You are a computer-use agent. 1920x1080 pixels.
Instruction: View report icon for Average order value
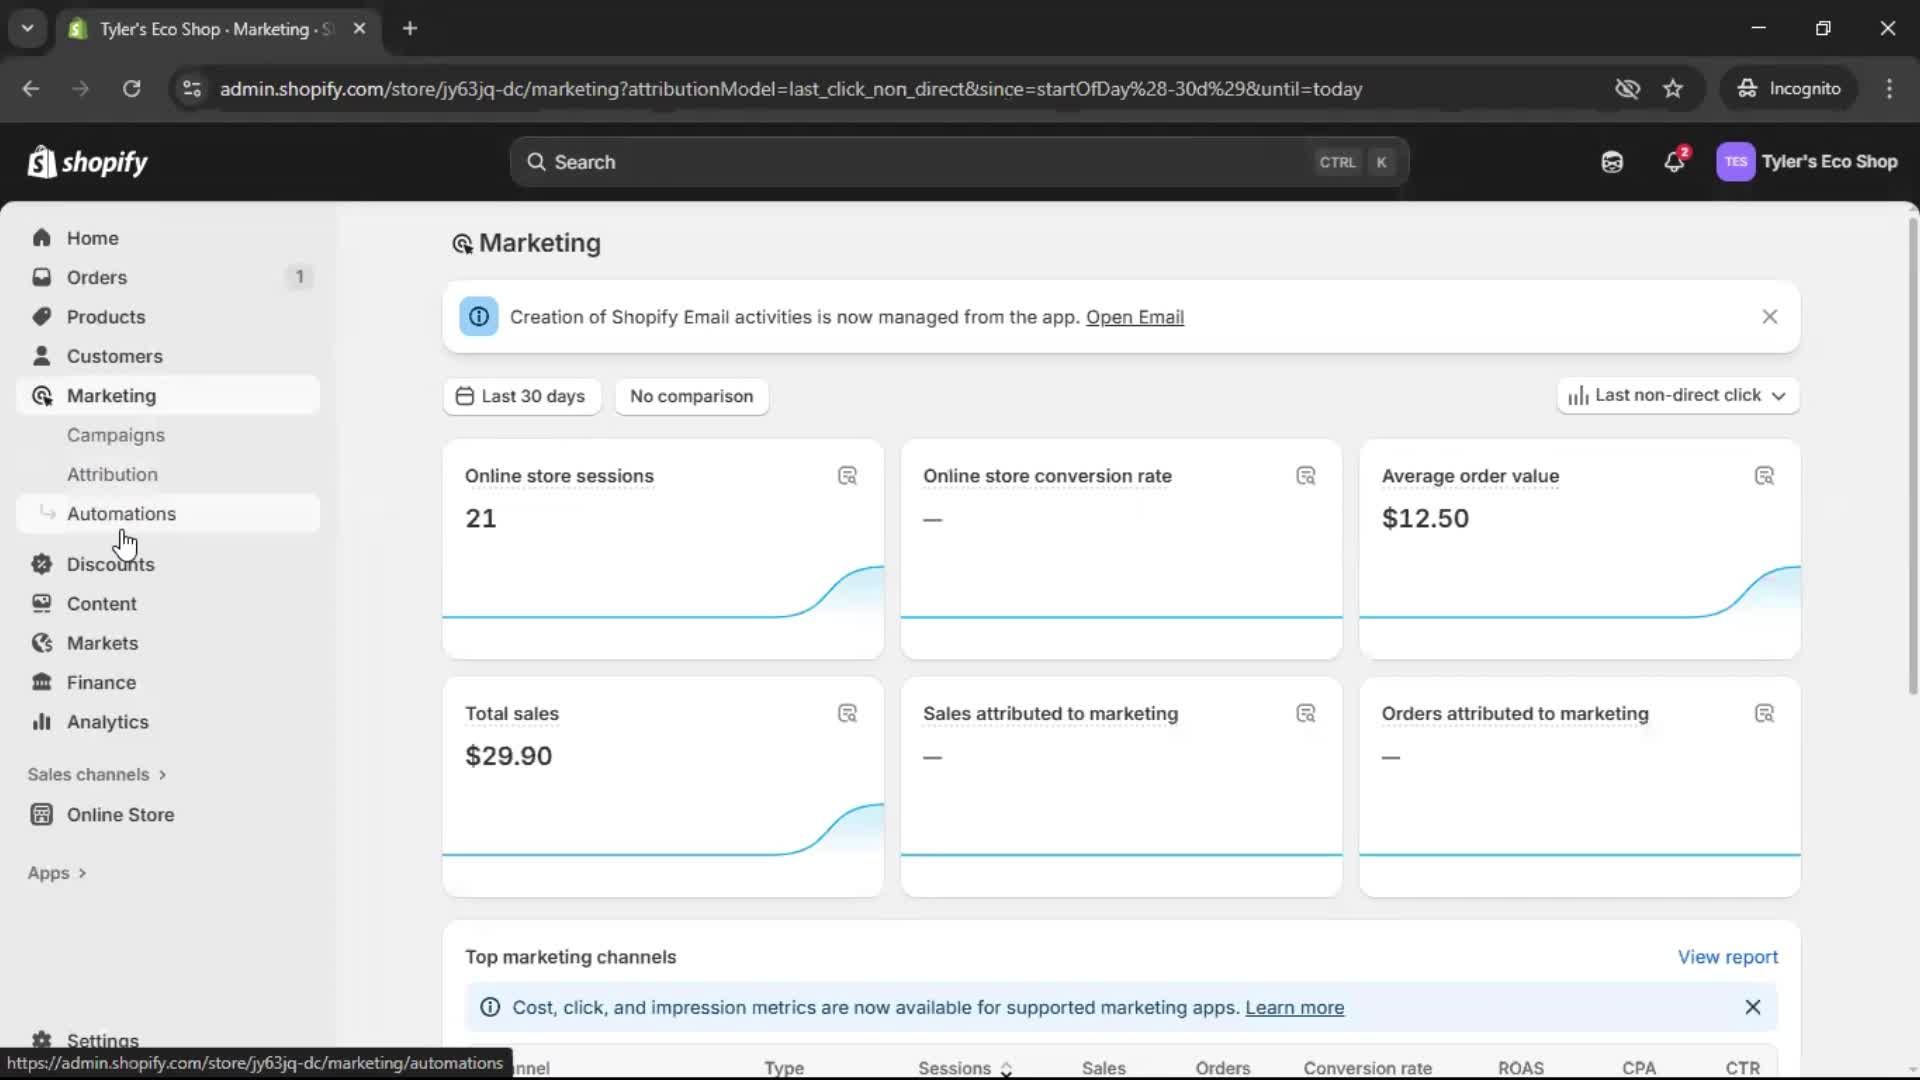tap(1764, 476)
